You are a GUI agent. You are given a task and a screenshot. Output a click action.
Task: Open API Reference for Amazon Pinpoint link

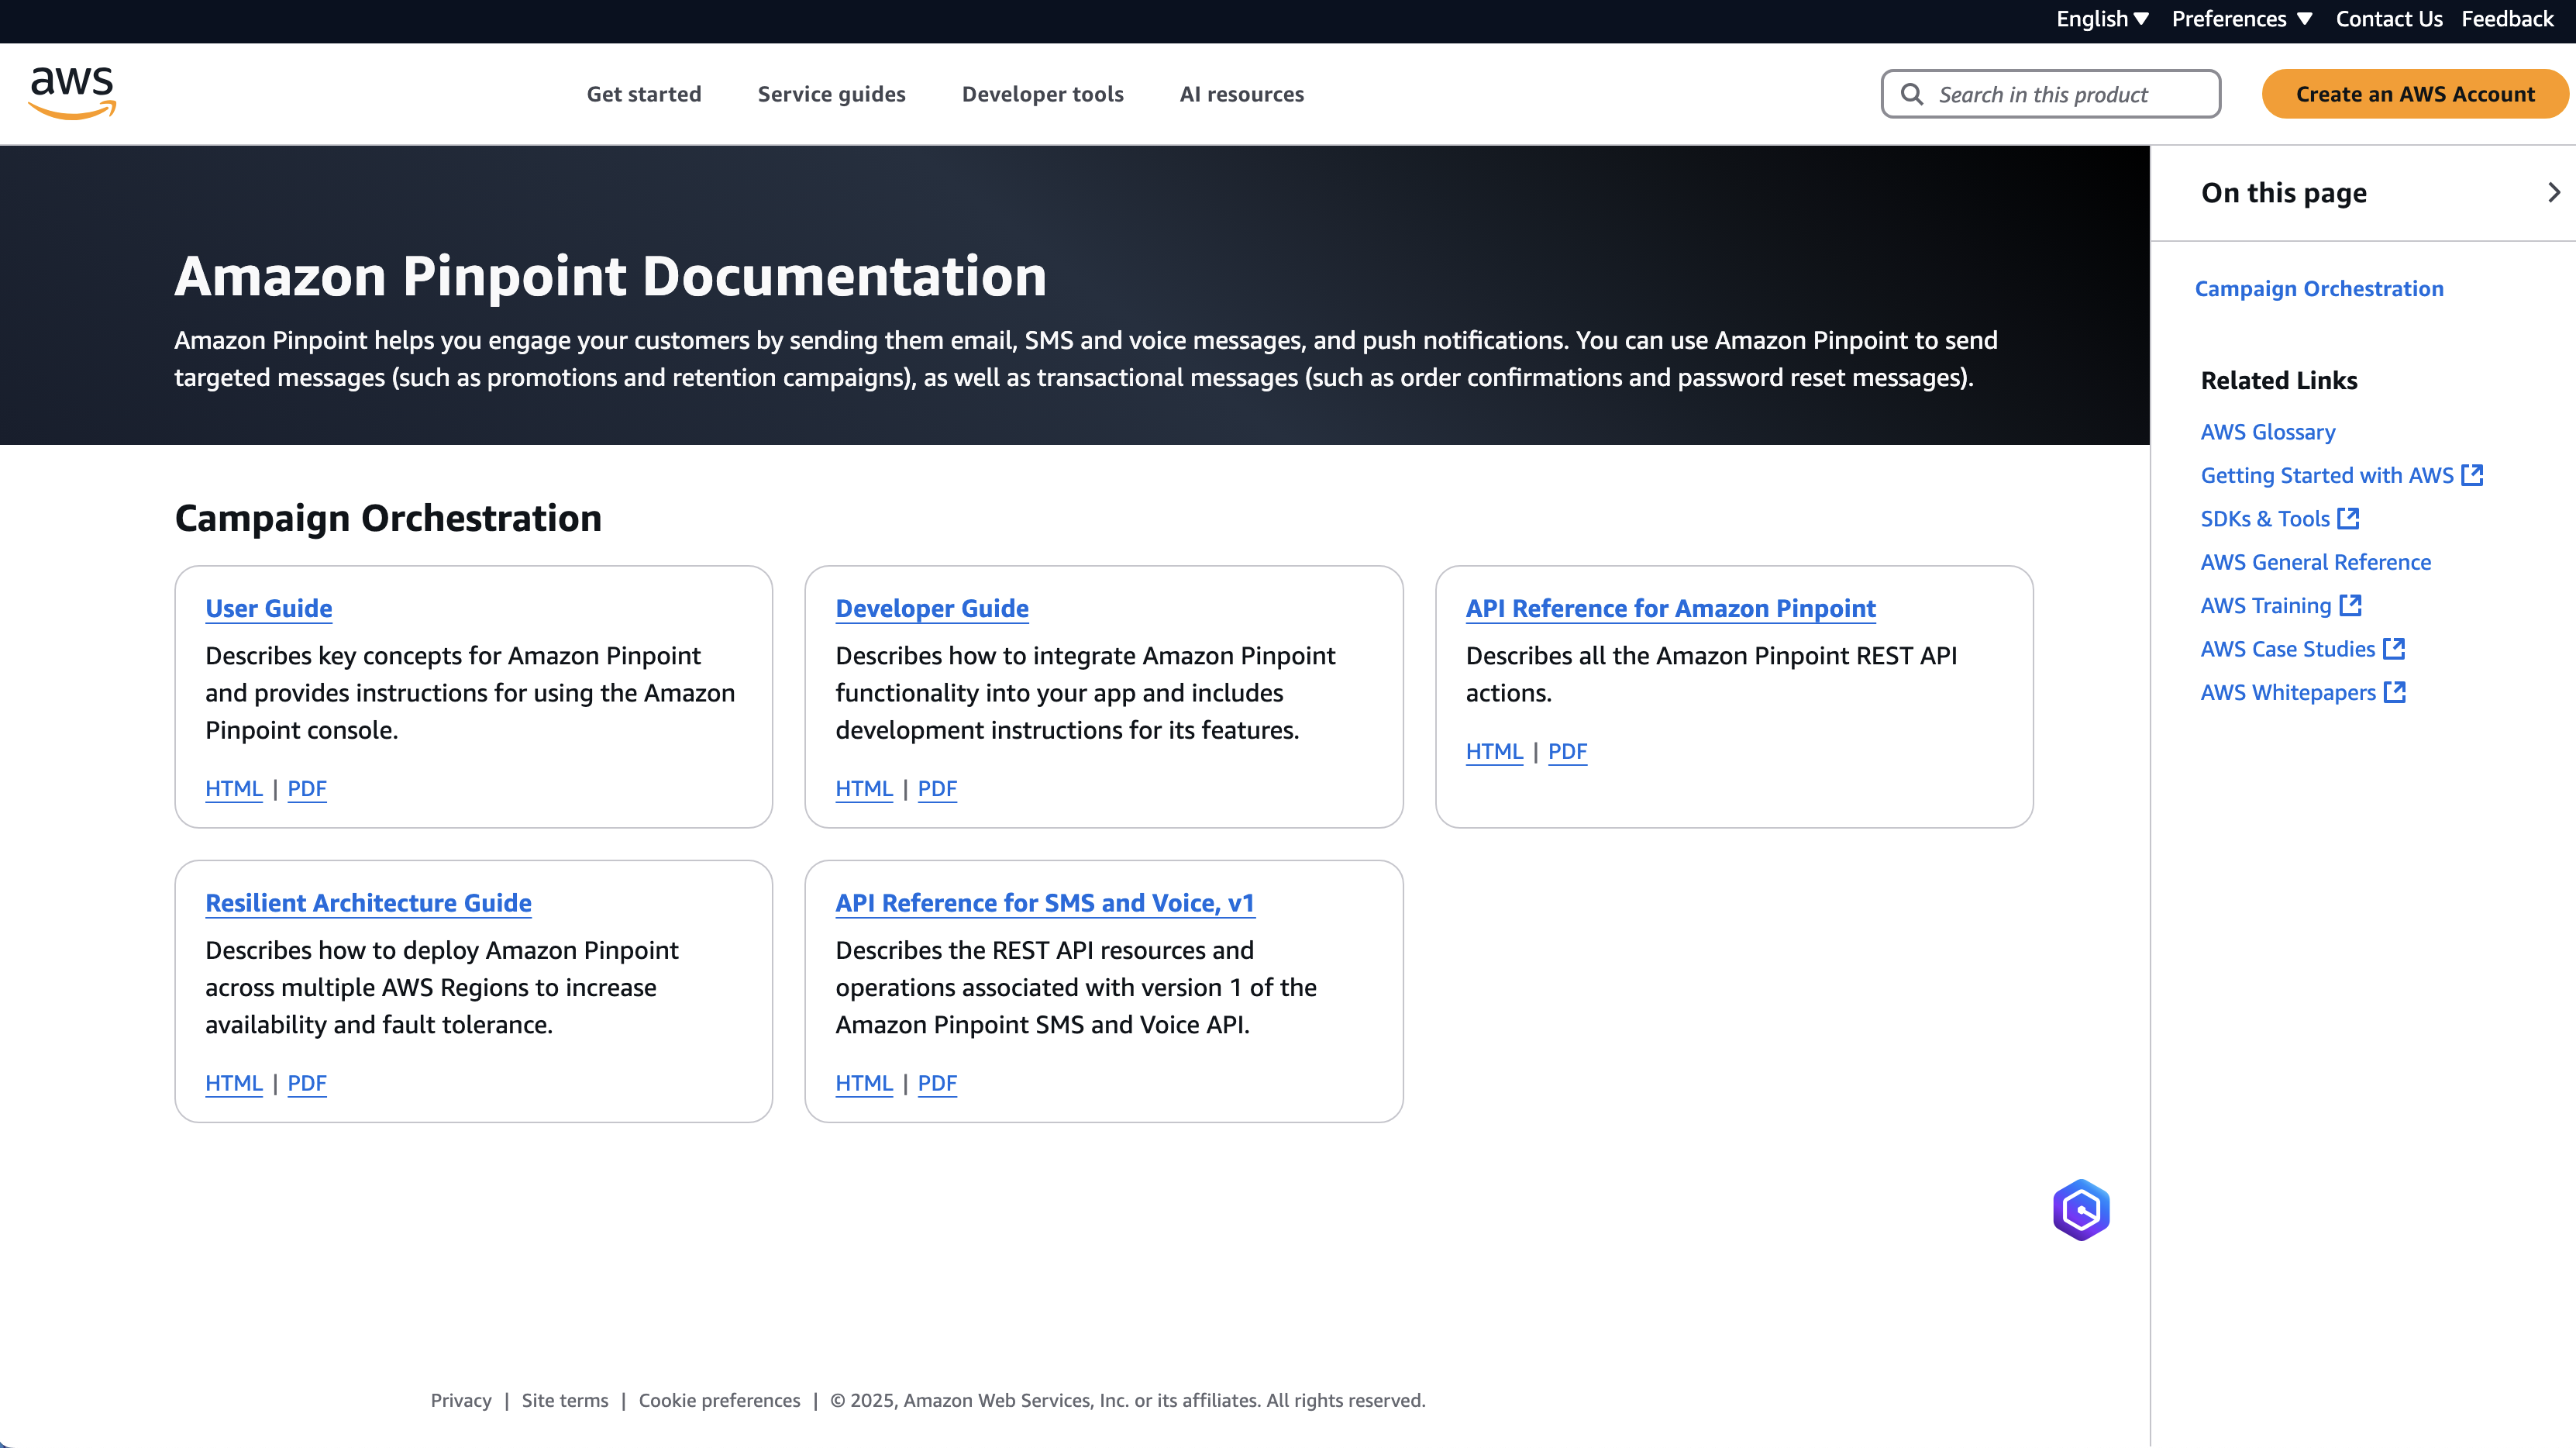pos(1670,608)
